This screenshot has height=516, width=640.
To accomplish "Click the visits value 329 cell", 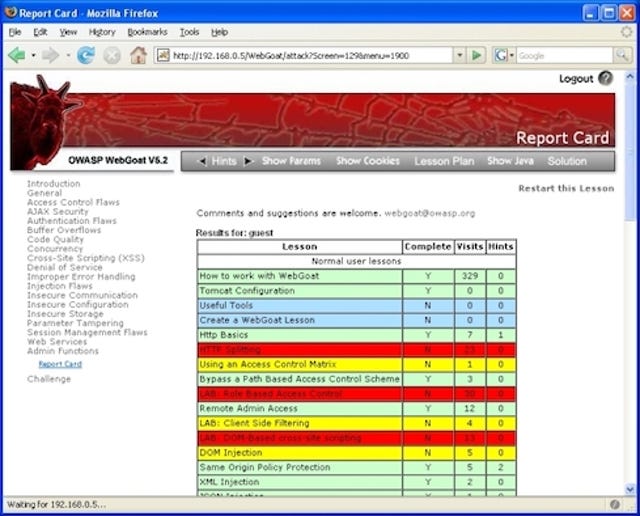I will [x=470, y=276].
